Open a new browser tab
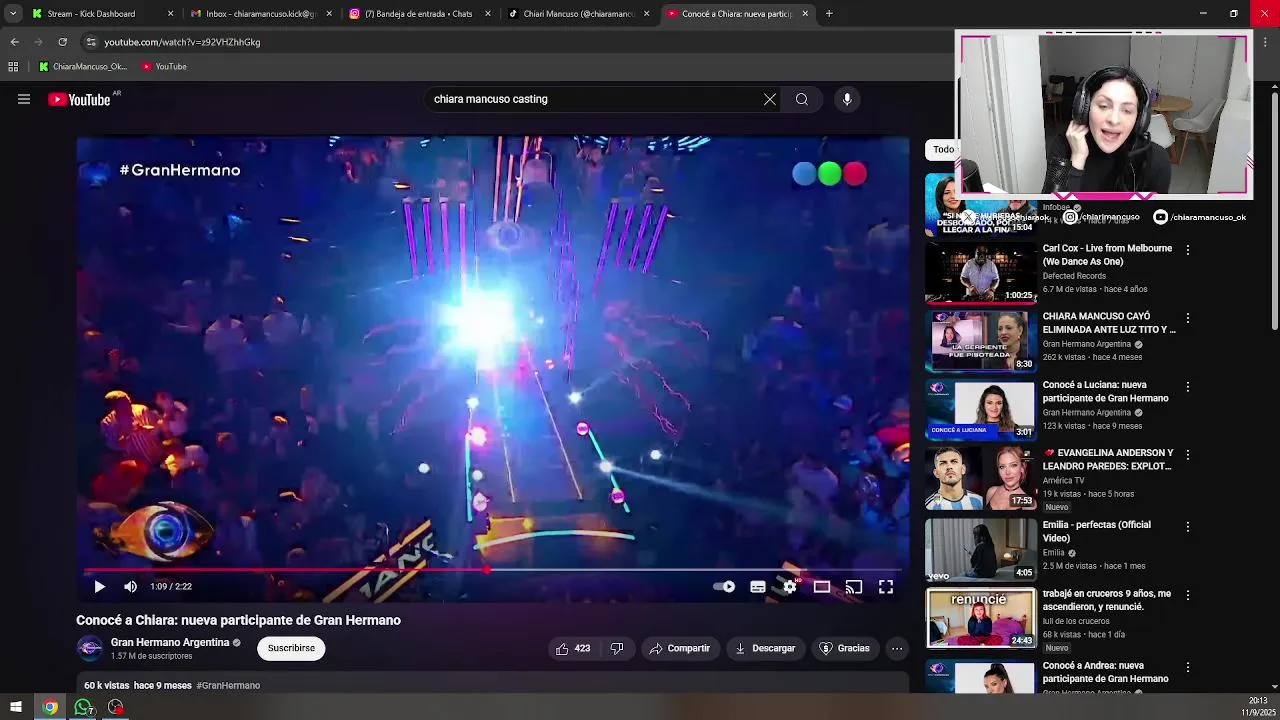The width and height of the screenshot is (1280, 720). tap(829, 14)
